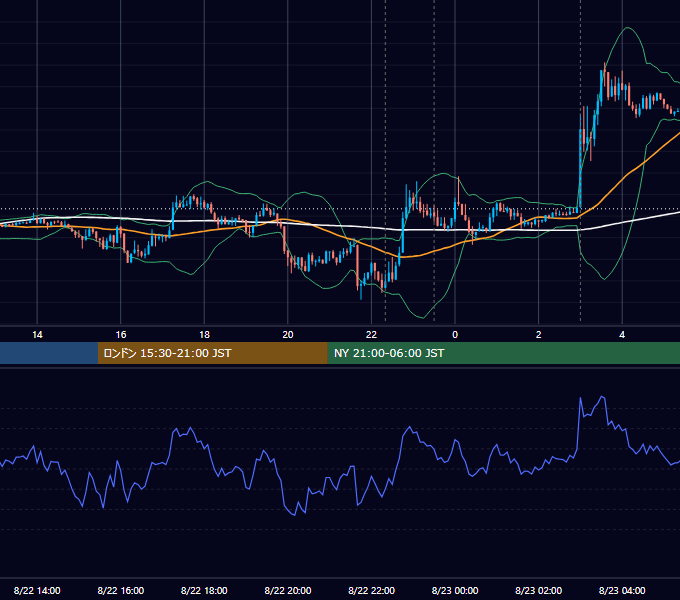Screen dimensions: 680x600
Task: Click the blue session bar before ロンドン
Action: (49, 353)
